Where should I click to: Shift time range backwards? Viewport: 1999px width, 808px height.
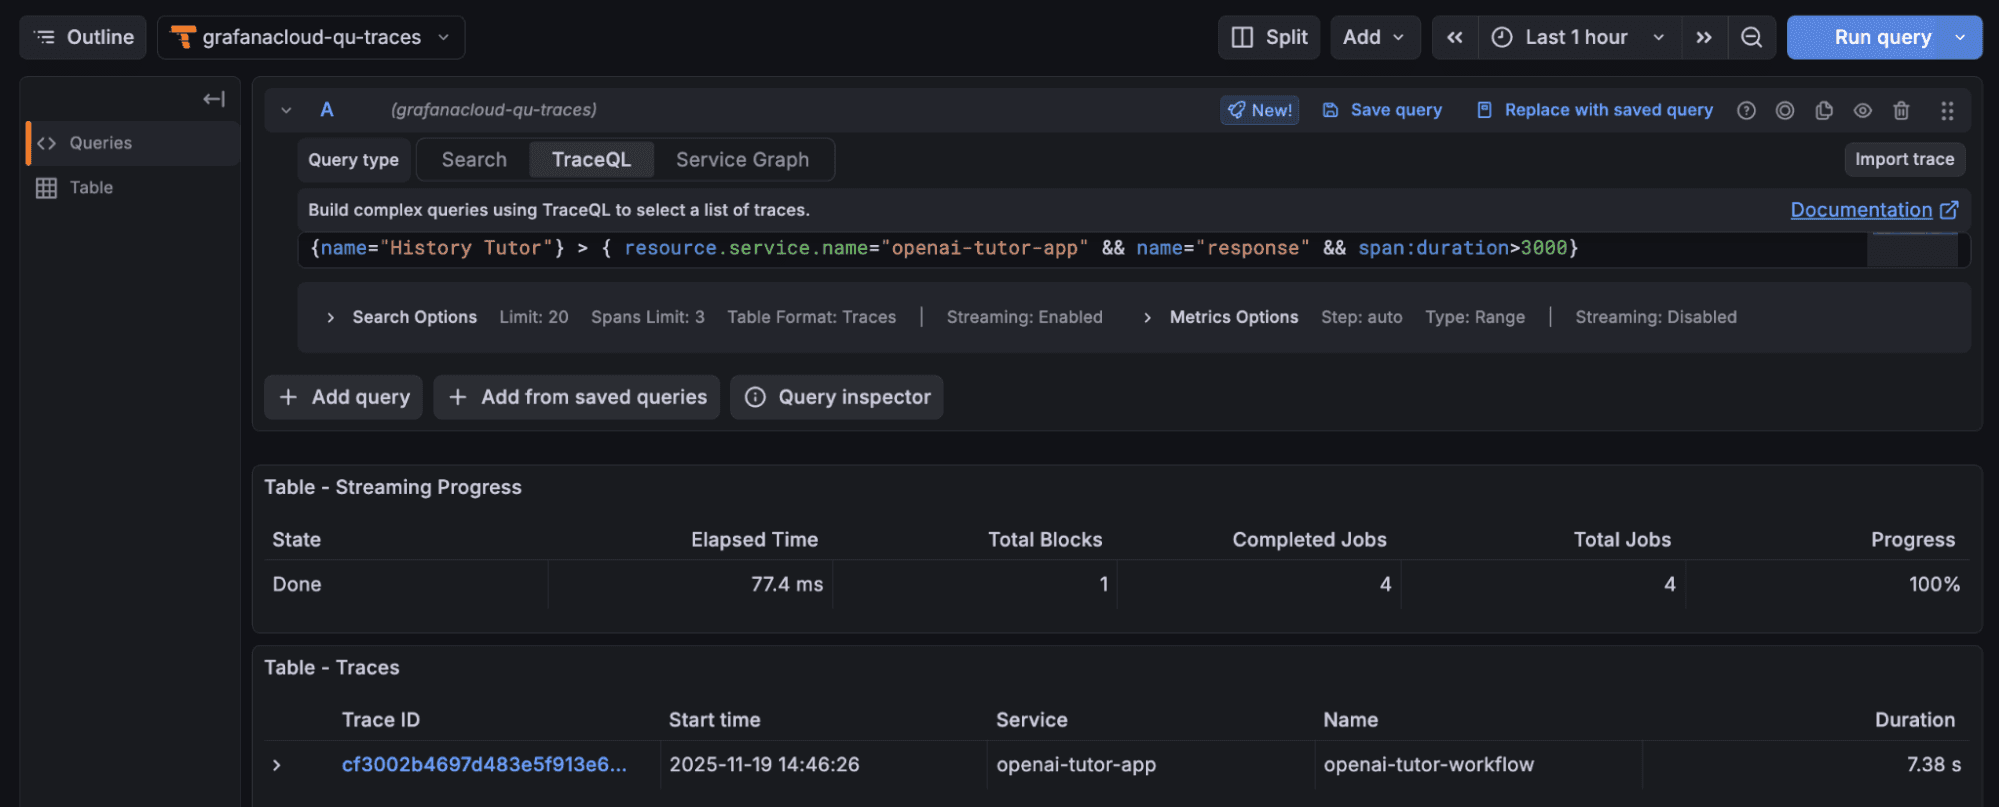(1455, 37)
